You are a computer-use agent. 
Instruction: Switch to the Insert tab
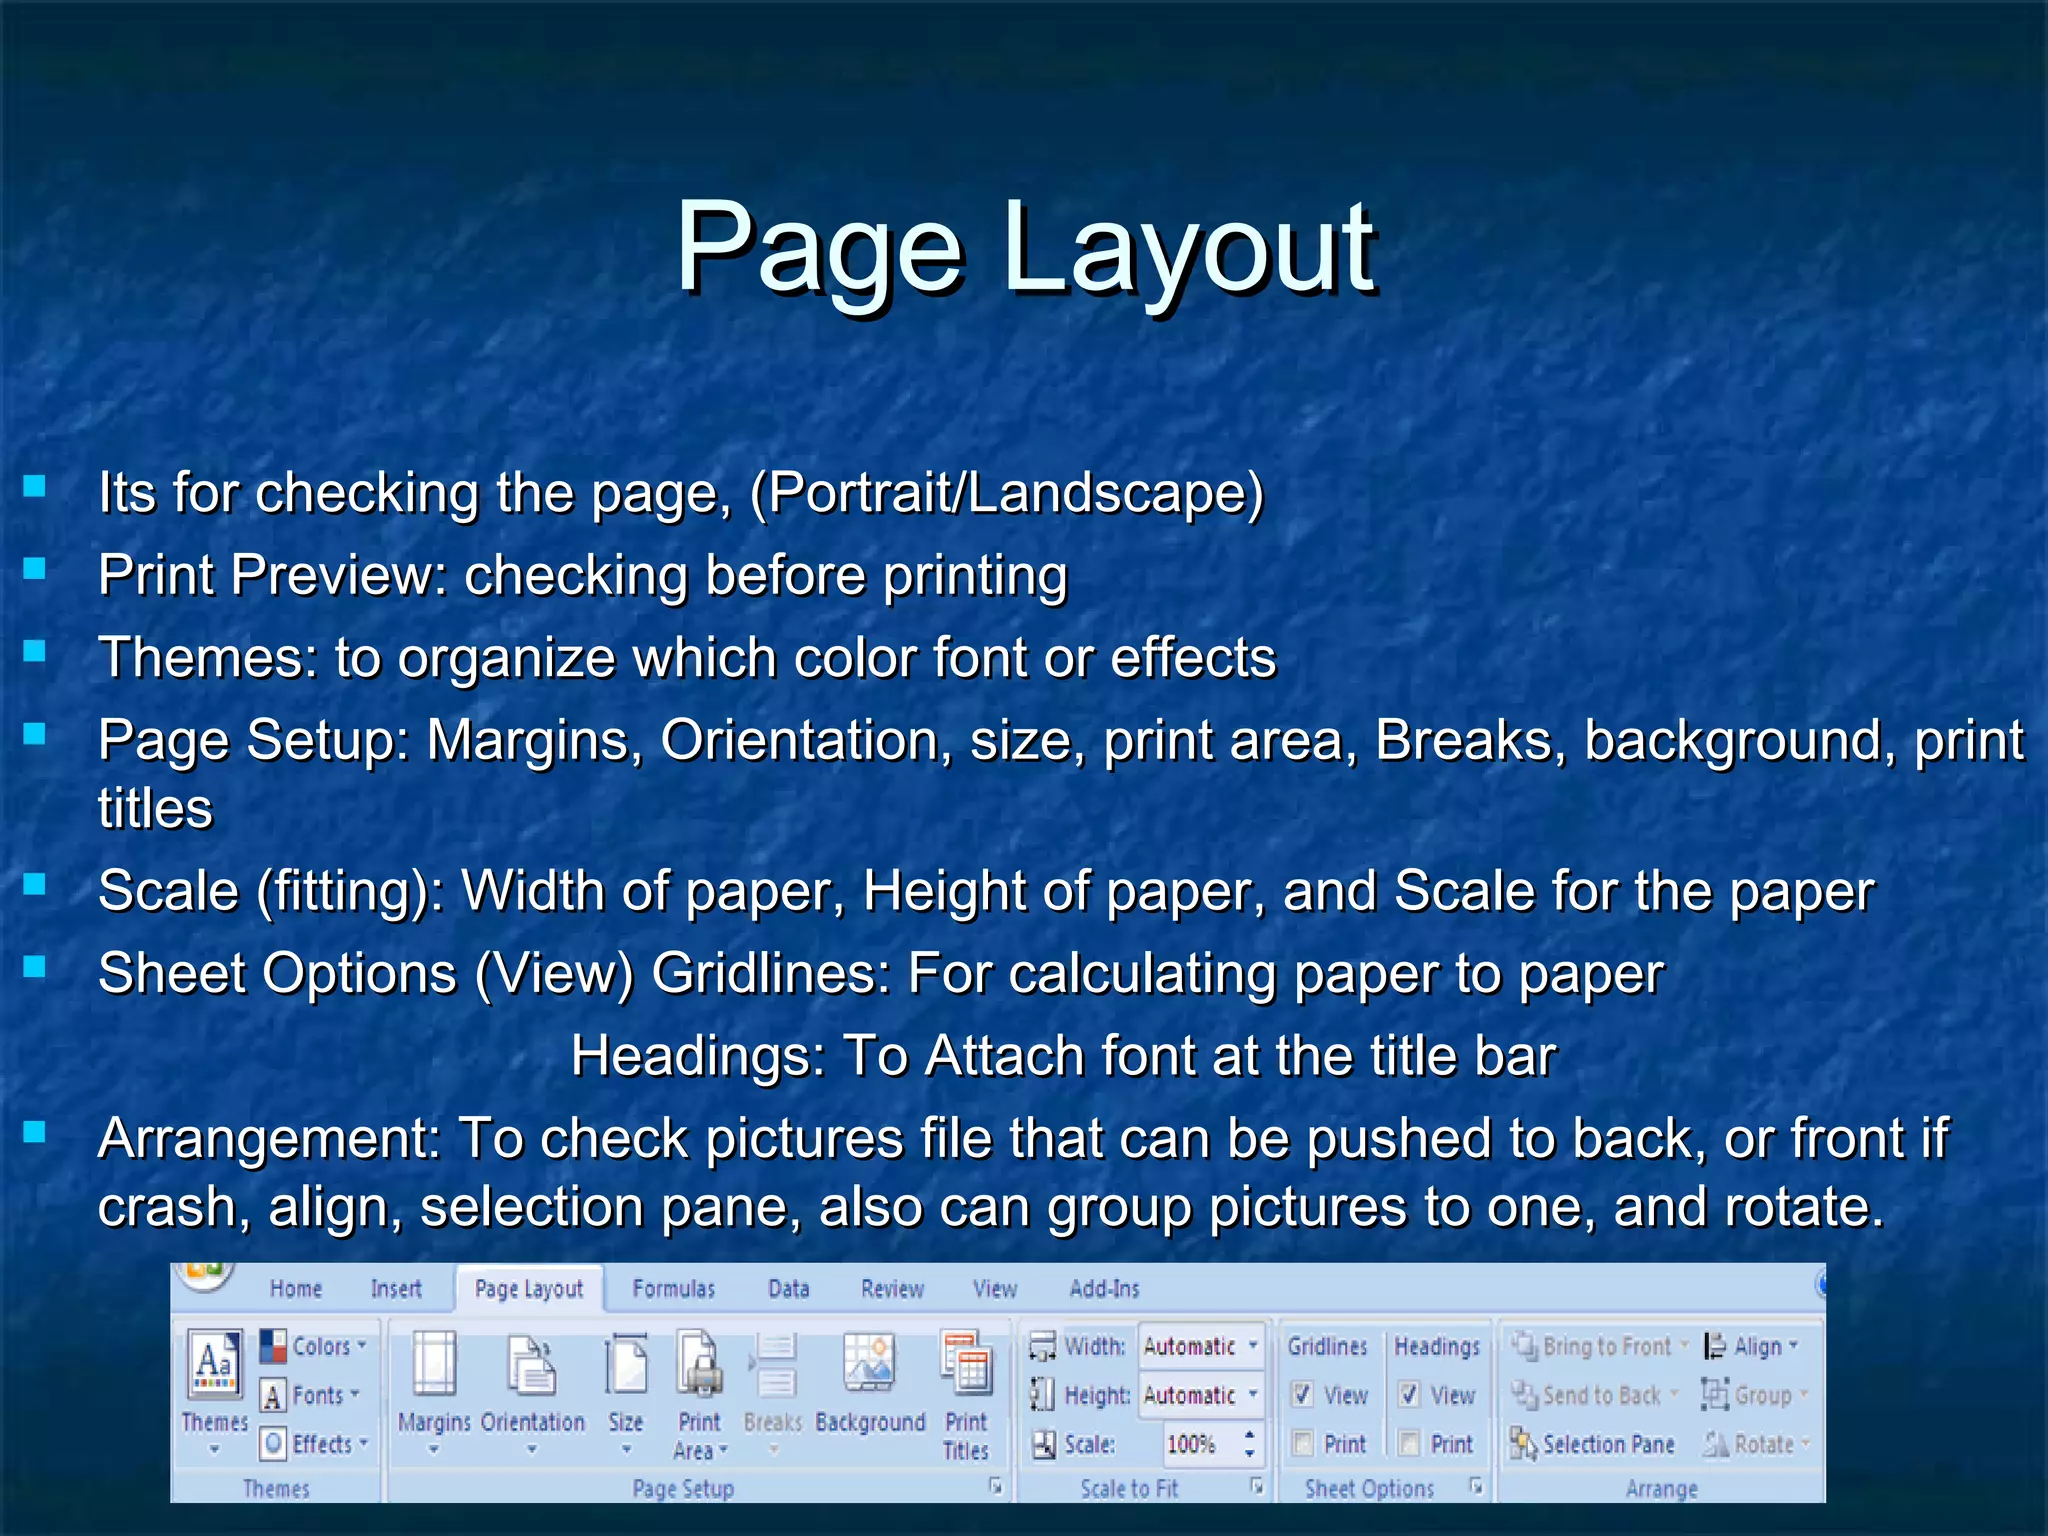coord(396,1289)
